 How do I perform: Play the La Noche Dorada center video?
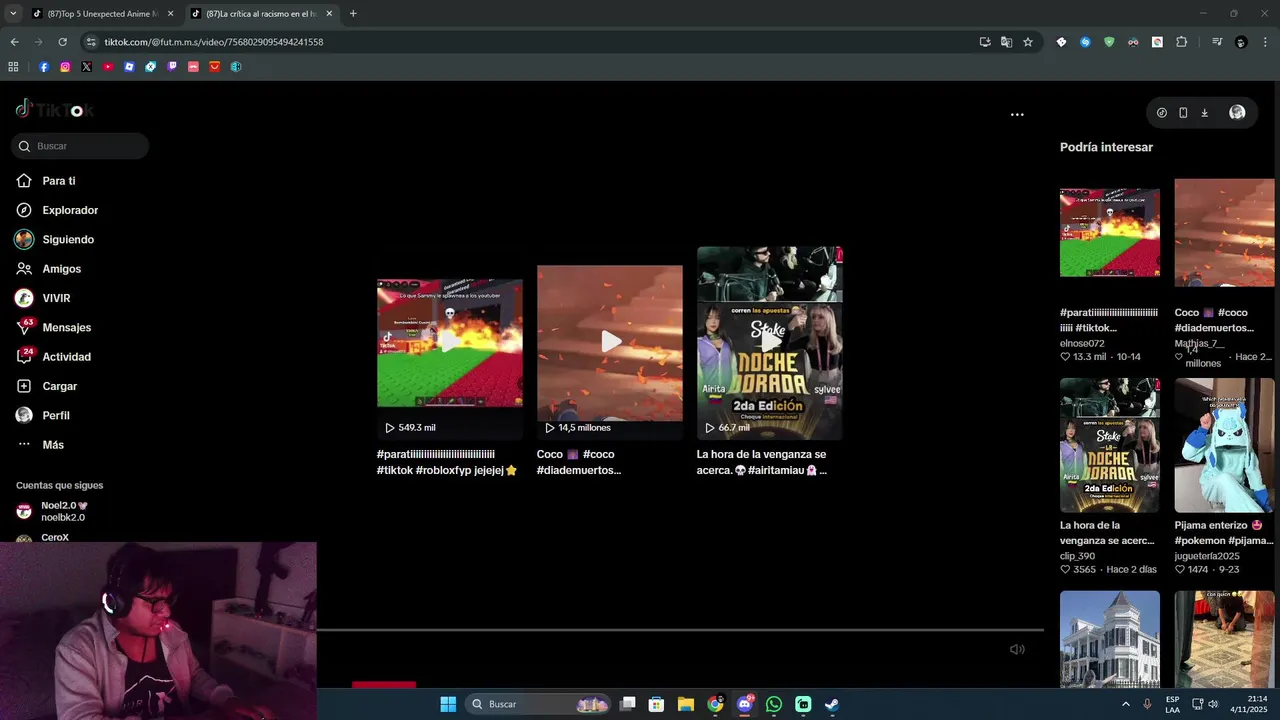[770, 343]
